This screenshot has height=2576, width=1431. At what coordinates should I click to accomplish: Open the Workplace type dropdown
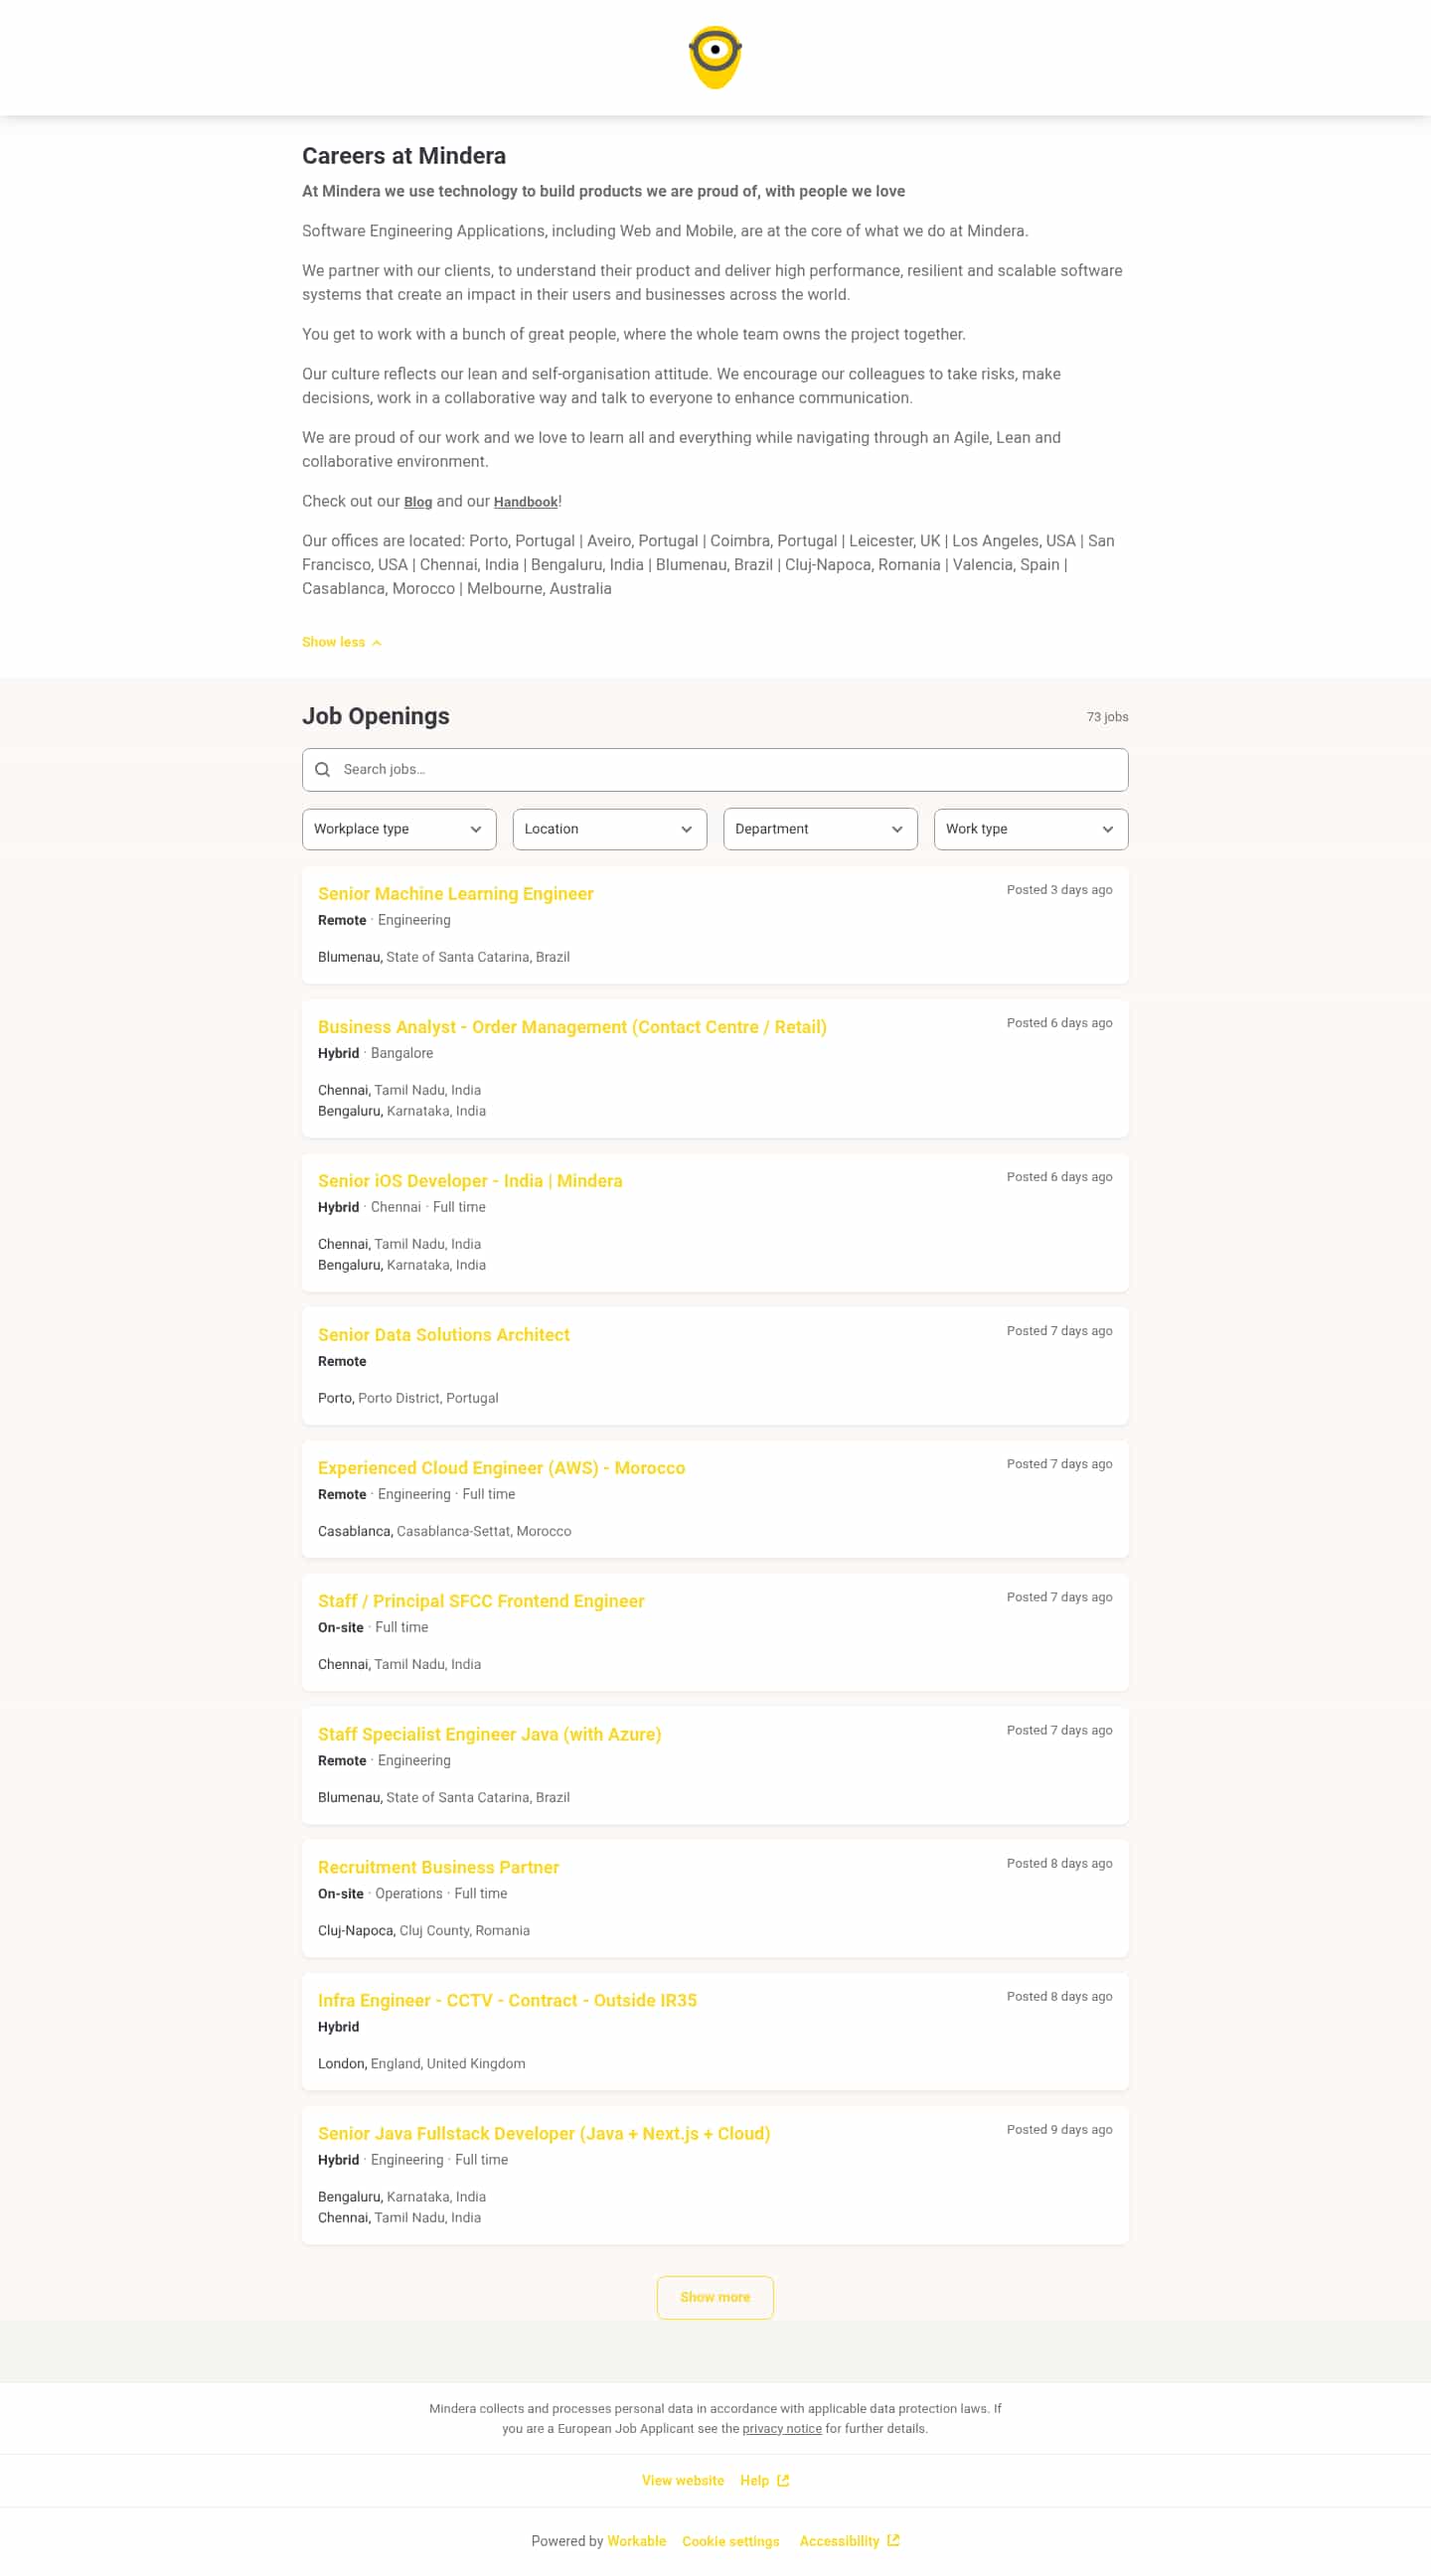399,829
